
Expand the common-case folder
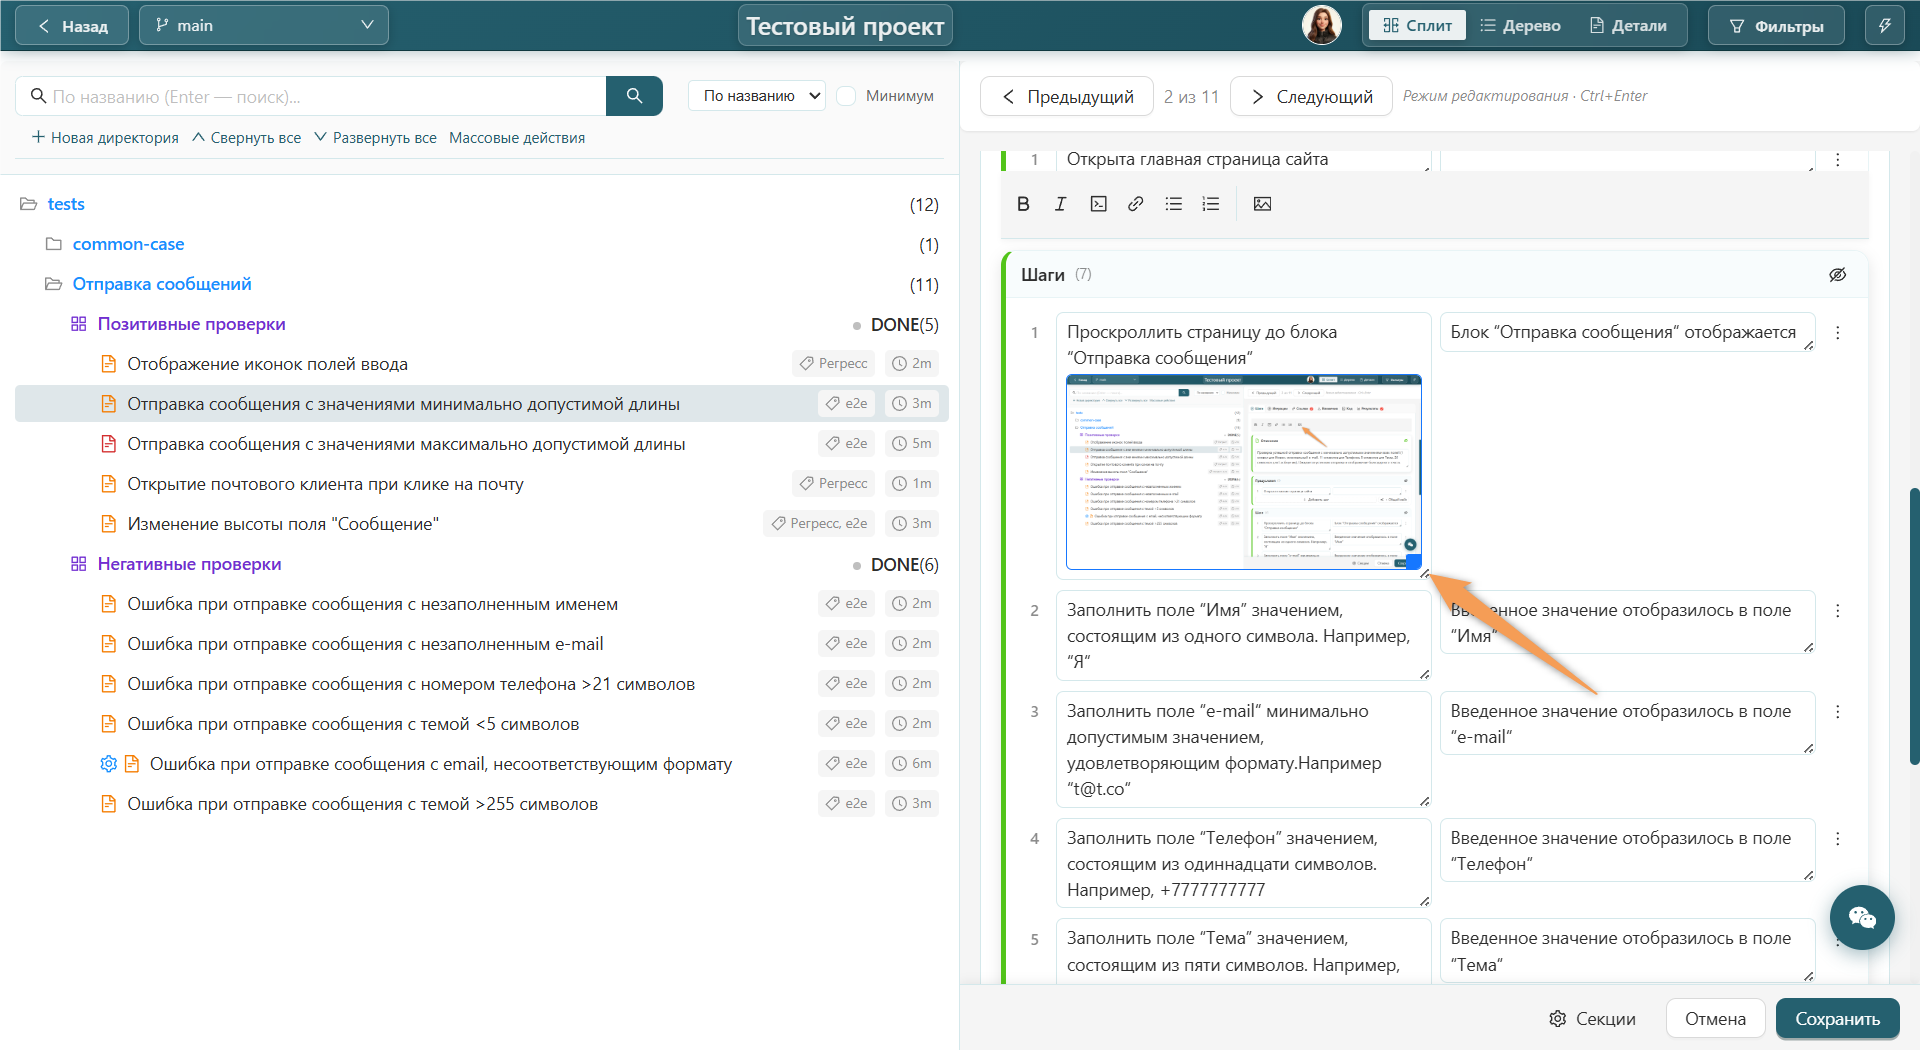[x=54, y=244]
